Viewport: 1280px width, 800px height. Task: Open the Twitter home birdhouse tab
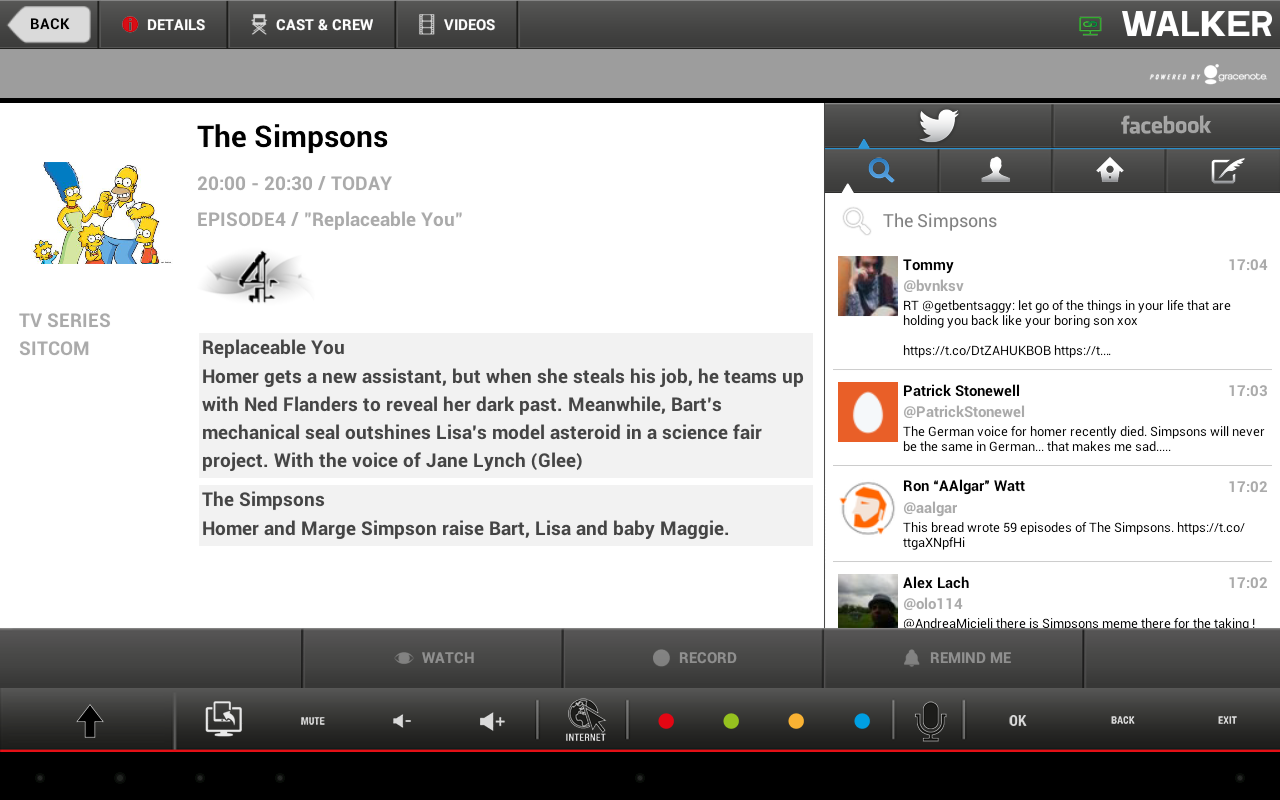pyautogui.click(x=1109, y=171)
